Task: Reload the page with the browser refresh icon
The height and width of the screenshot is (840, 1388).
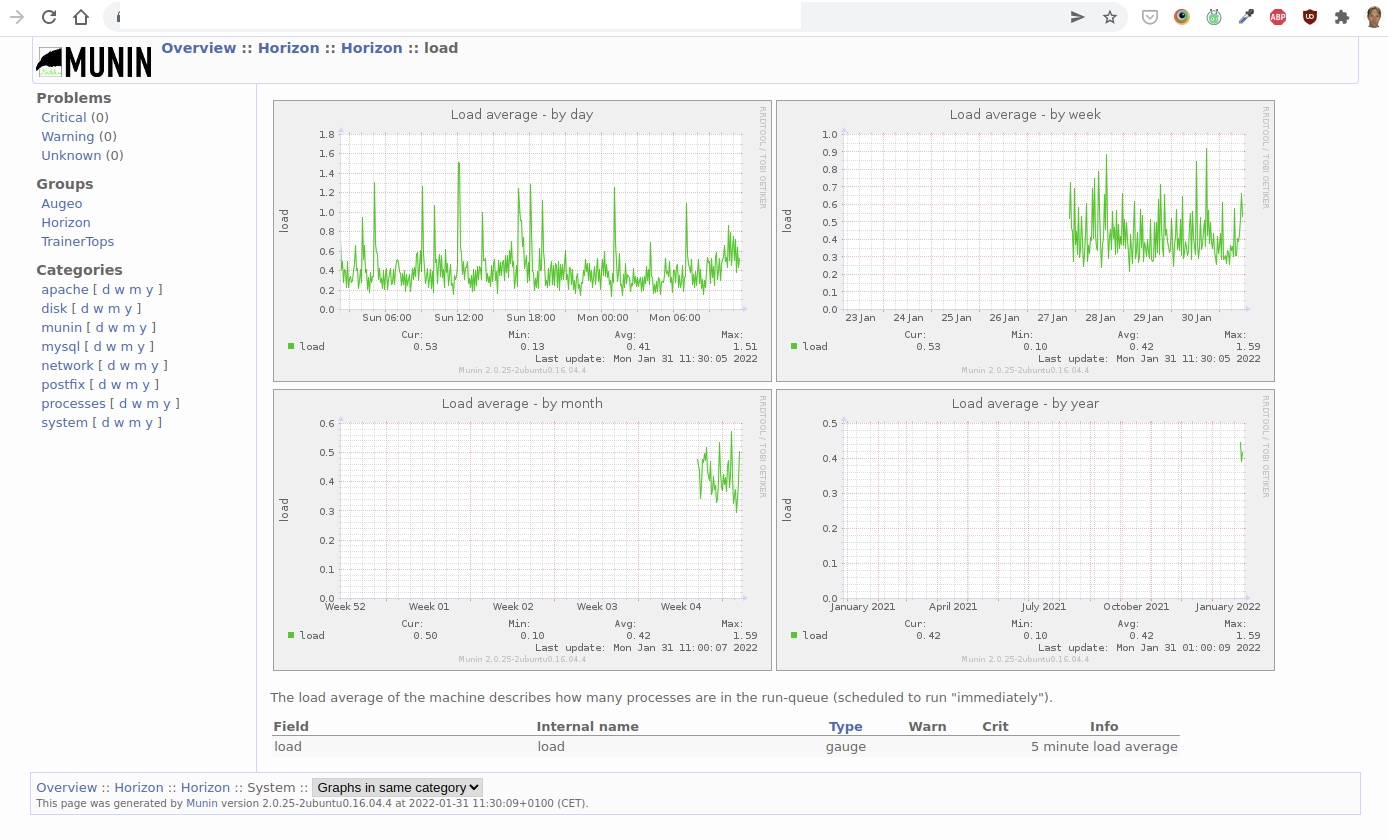Action: click(49, 17)
